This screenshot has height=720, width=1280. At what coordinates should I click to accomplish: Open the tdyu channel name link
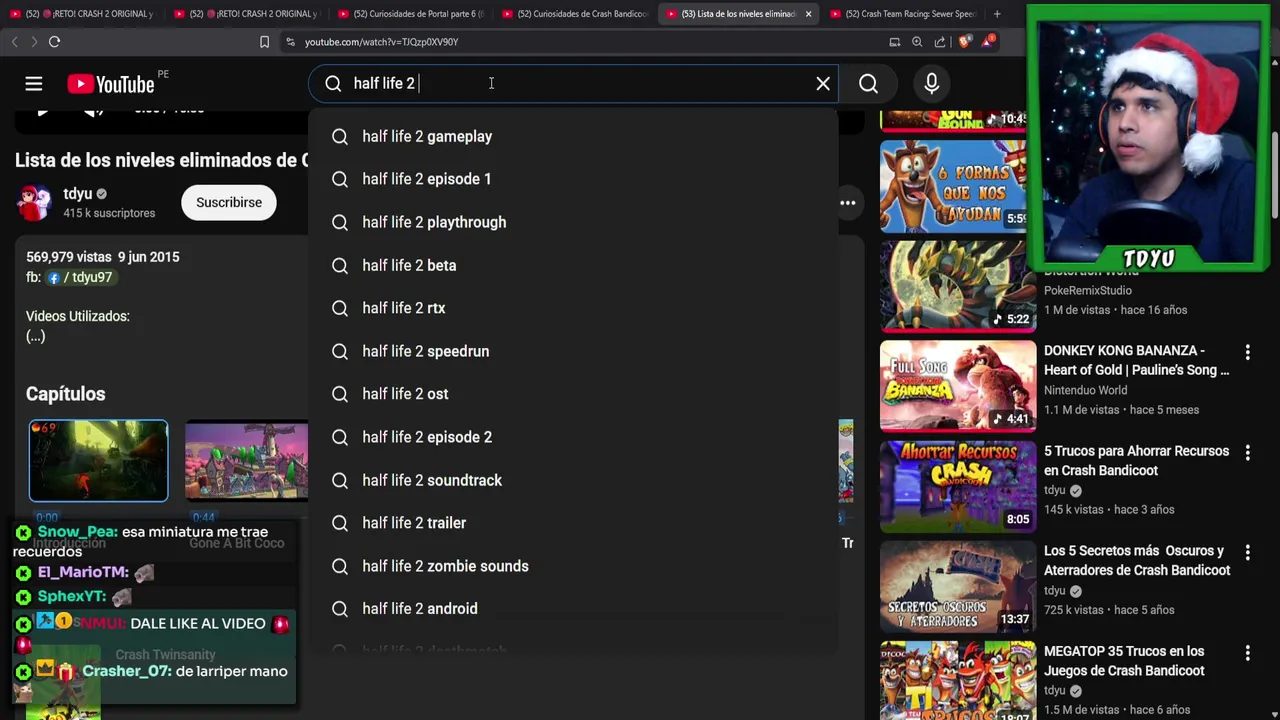(x=78, y=194)
